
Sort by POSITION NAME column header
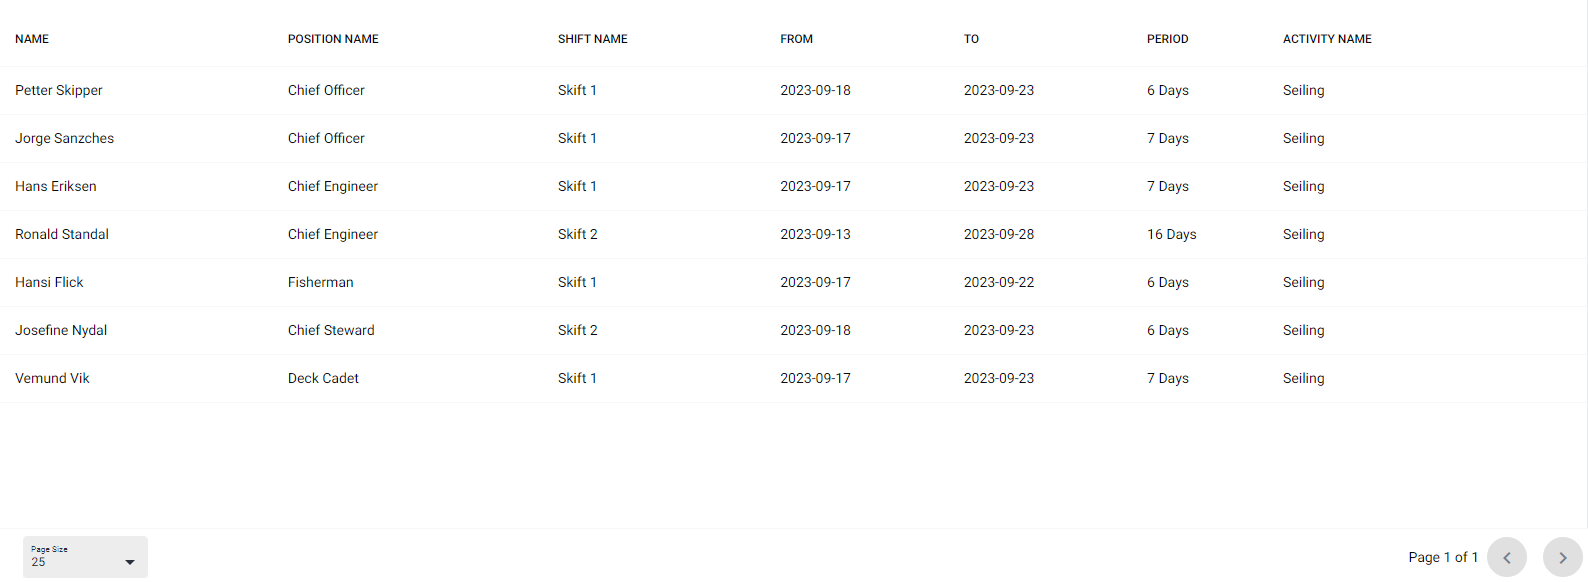pyautogui.click(x=333, y=39)
